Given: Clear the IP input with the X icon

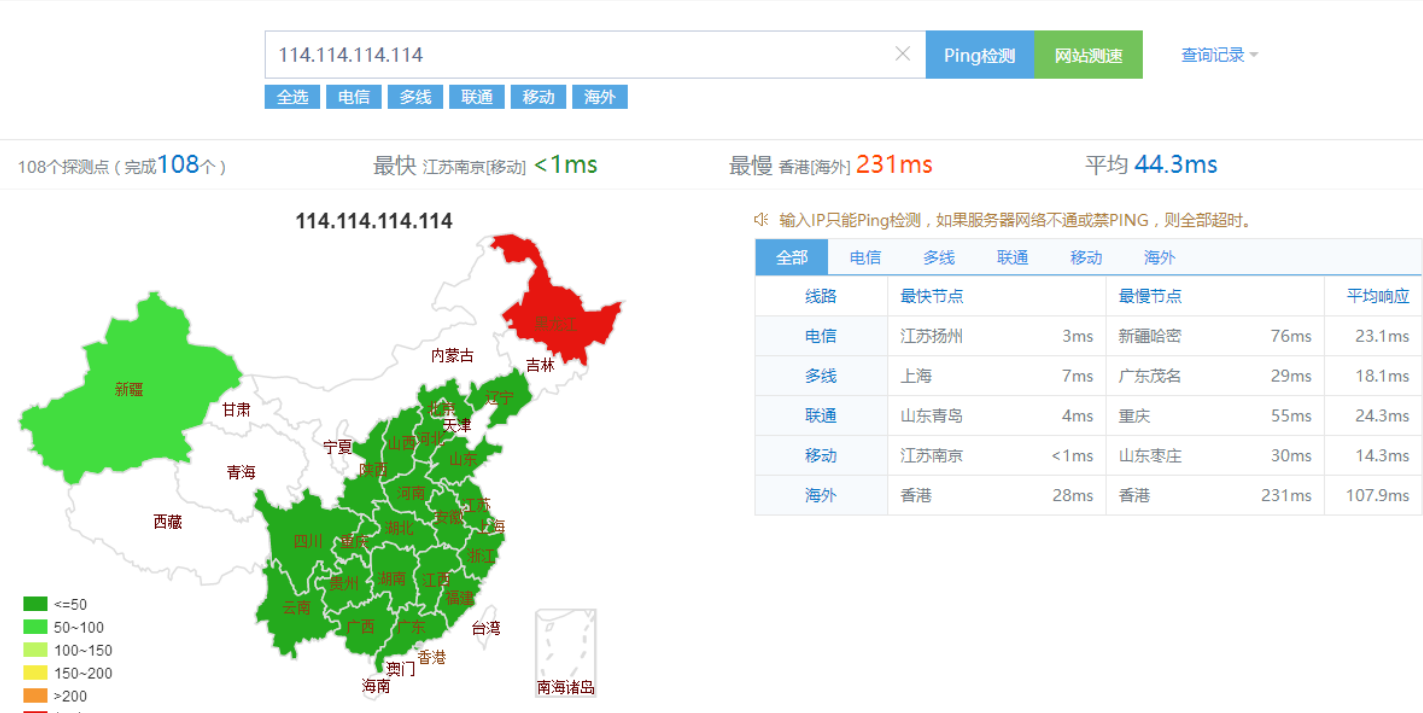Looking at the screenshot, I should pos(902,54).
